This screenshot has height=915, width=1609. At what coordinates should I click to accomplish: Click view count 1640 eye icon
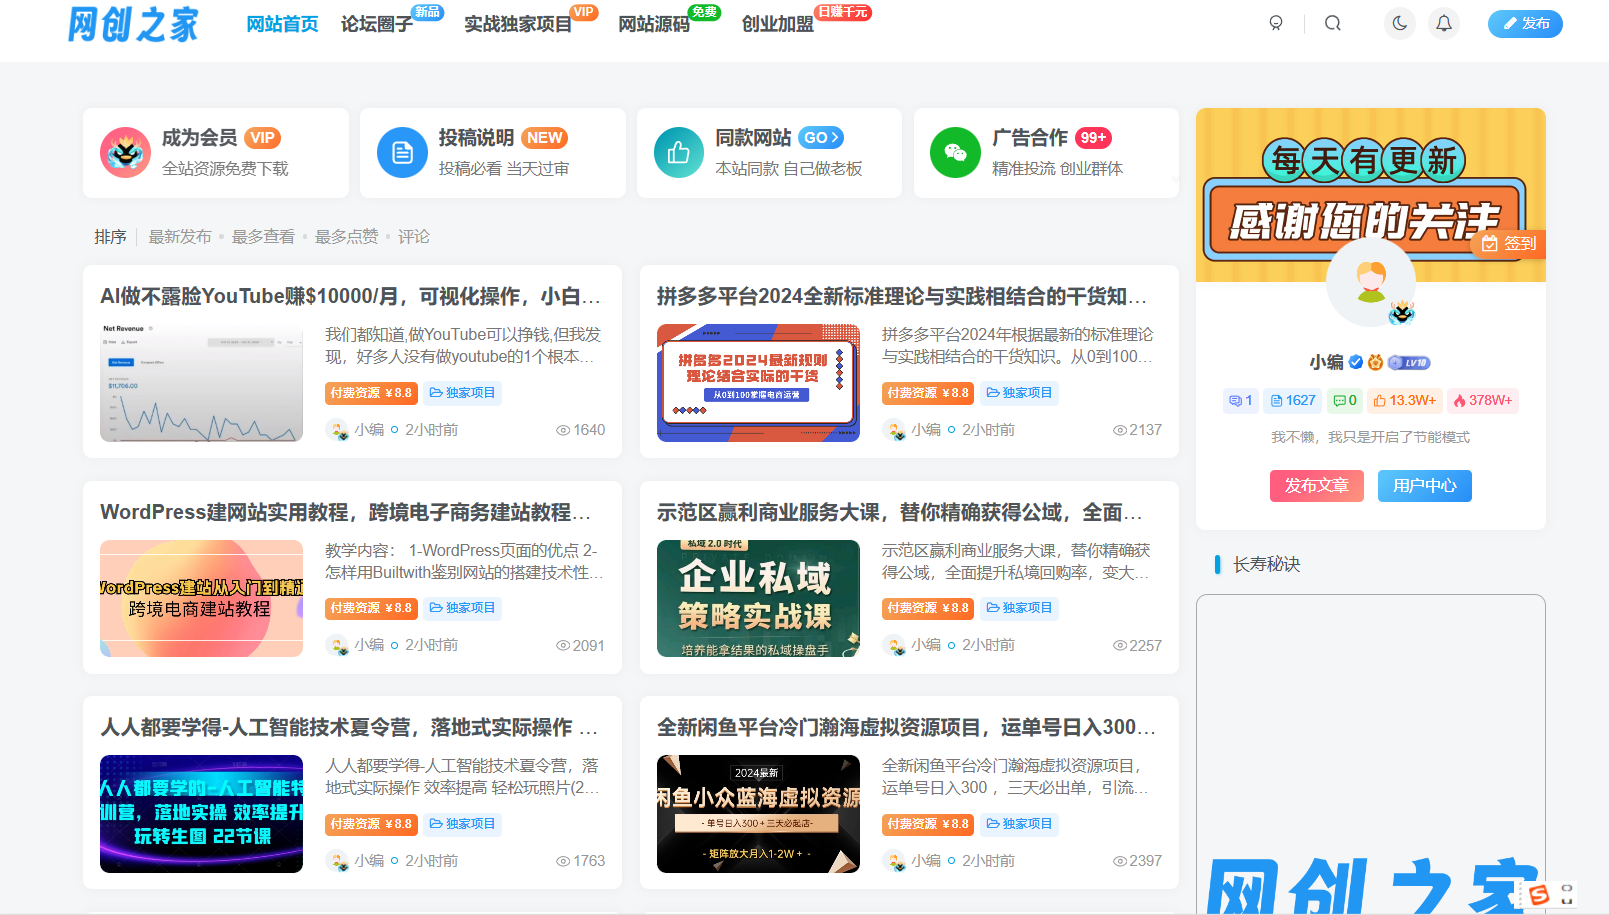[563, 430]
